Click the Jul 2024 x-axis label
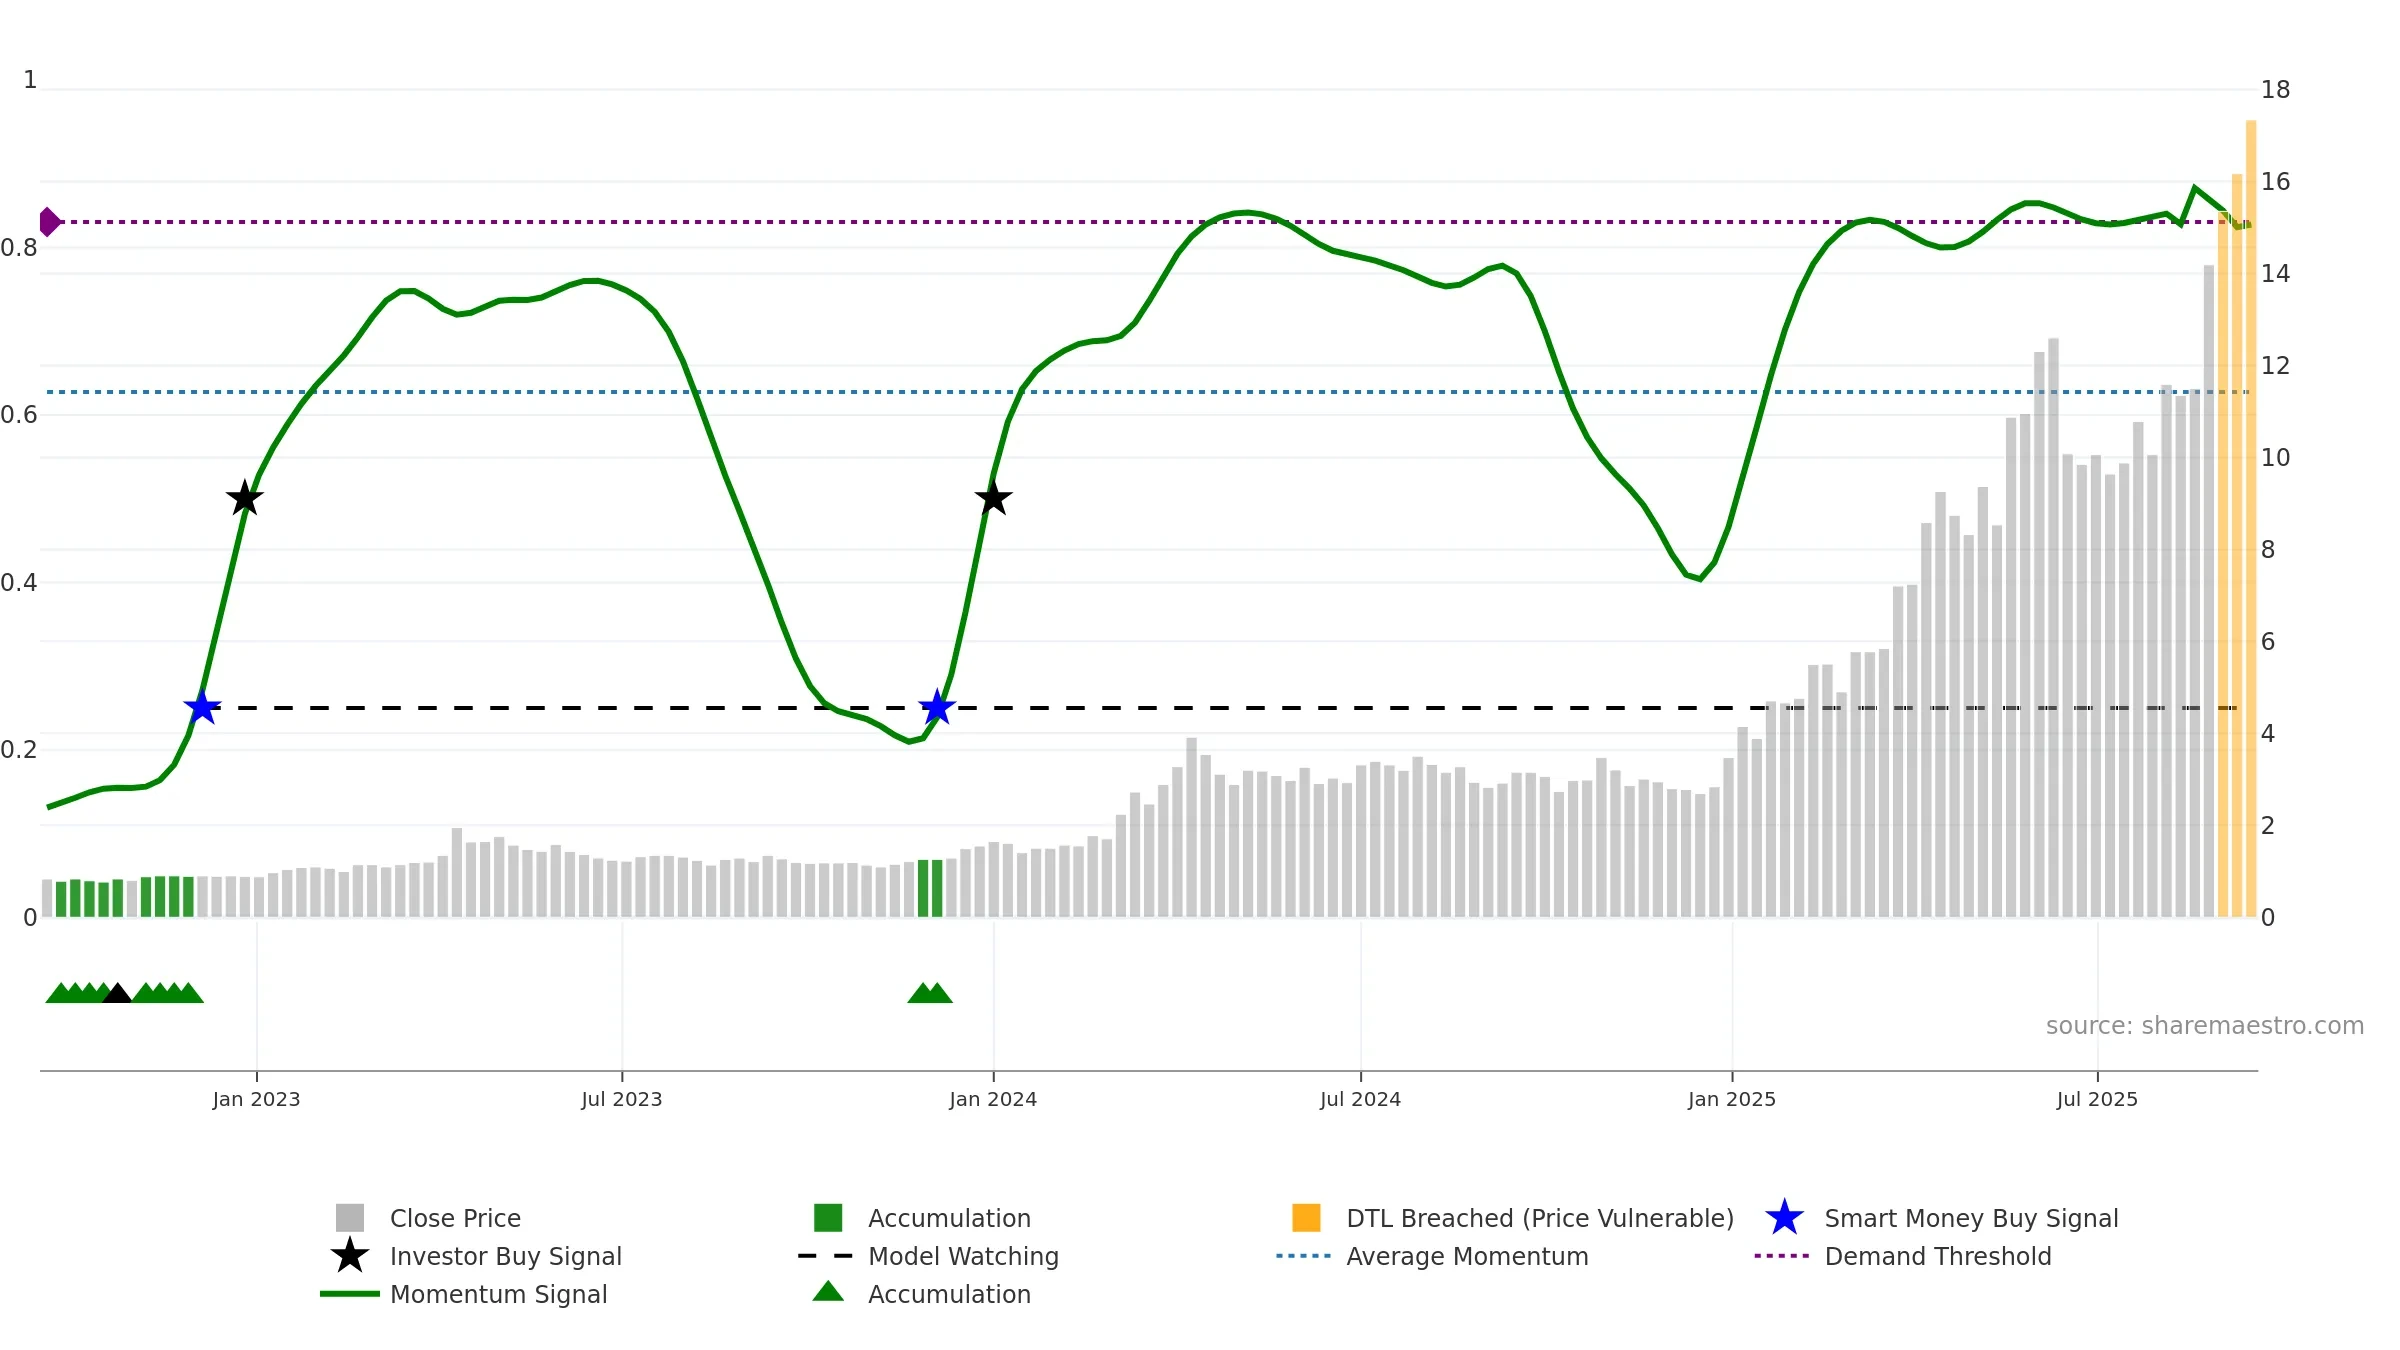This screenshot has height=1350, width=2400. pyautogui.click(x=1360, y=1100)
